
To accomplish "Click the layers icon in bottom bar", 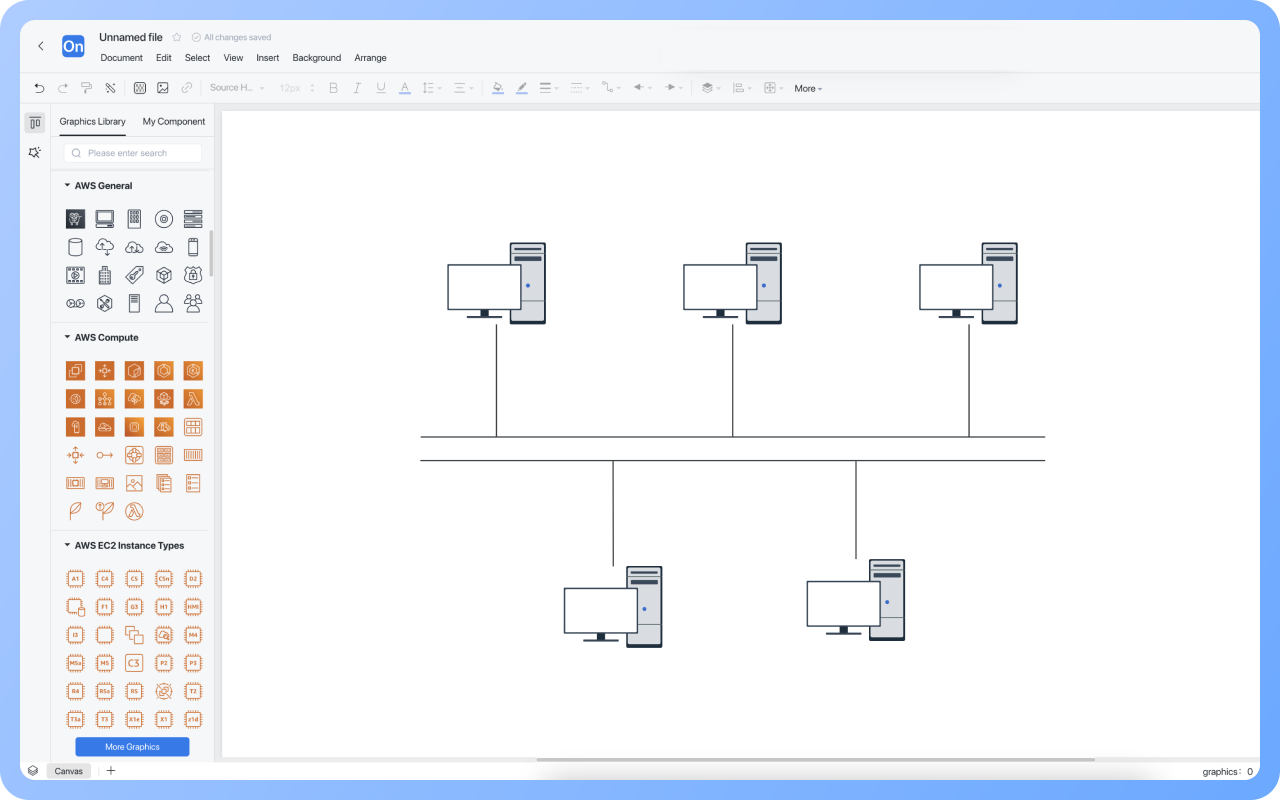I will [33, 771].
